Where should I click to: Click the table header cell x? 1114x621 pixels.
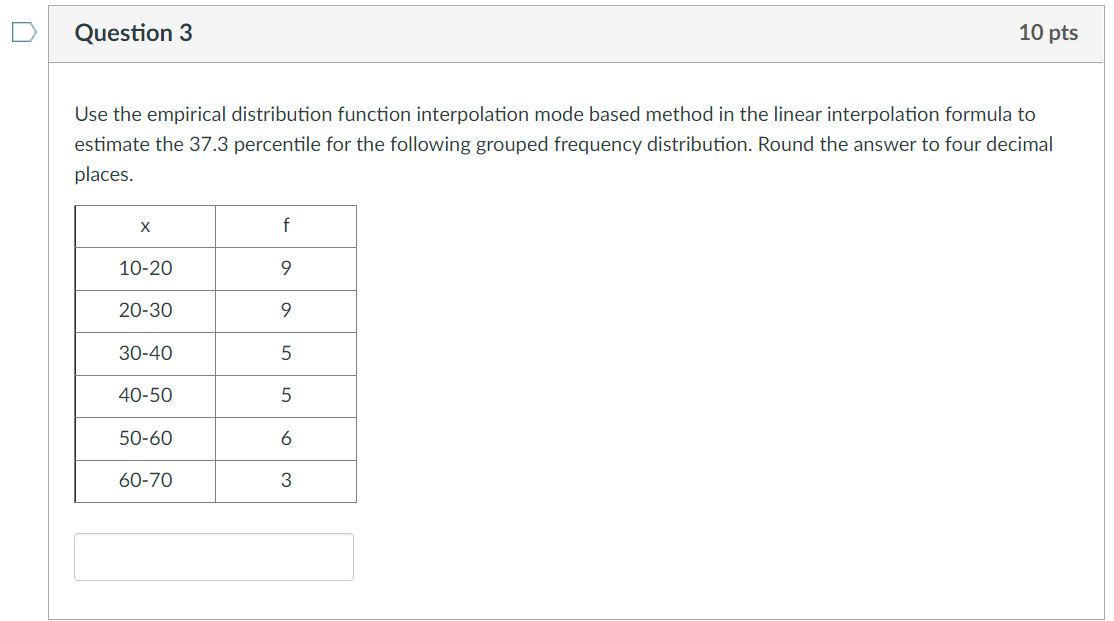[x=144, y=226]
